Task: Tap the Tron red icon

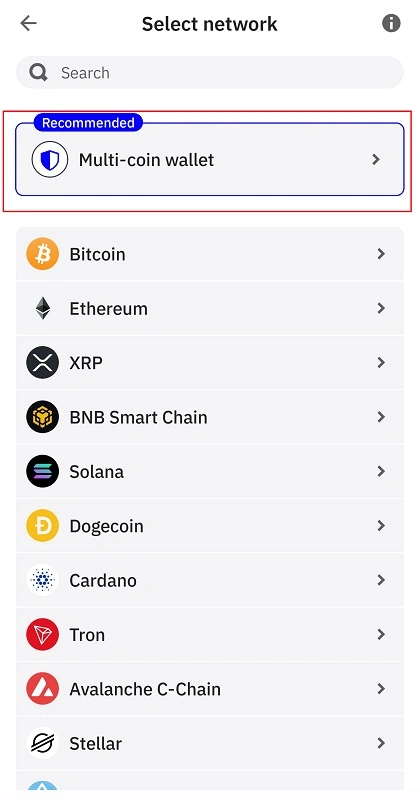Action: point(42,635)
